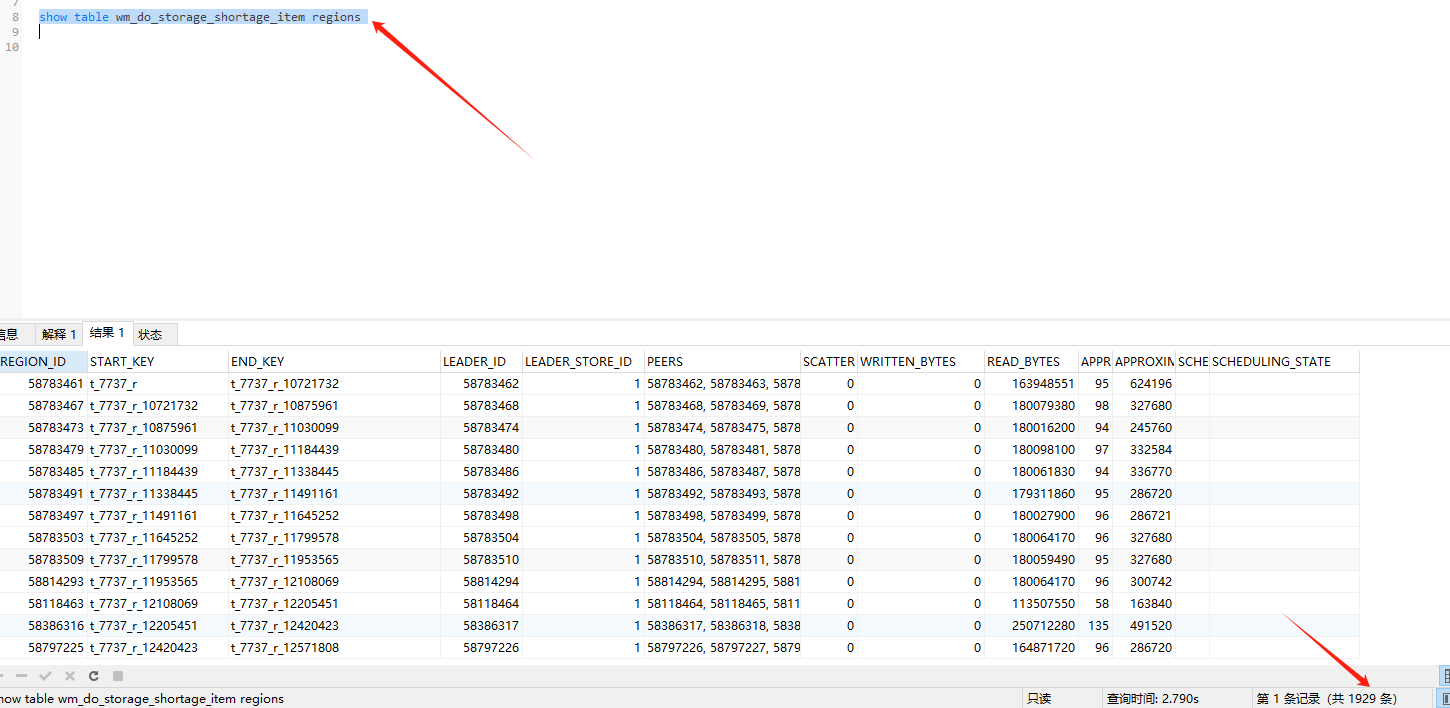This screenshot has width=1450, height=708.
Task: Click the LEADER_STORE_ID column header
Action: coord(582,361)
